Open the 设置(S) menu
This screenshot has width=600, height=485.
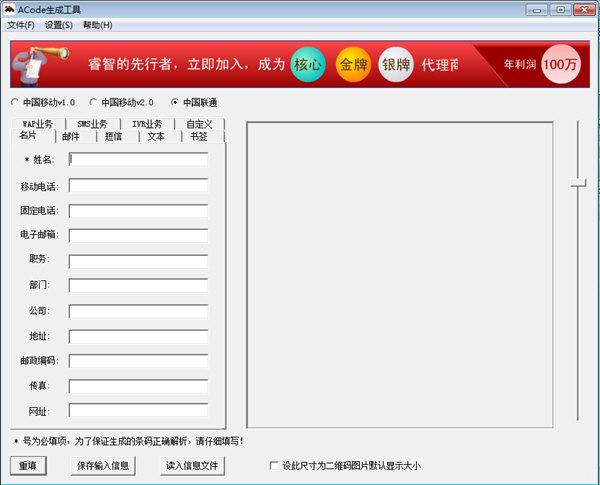[x=59, y=25]
